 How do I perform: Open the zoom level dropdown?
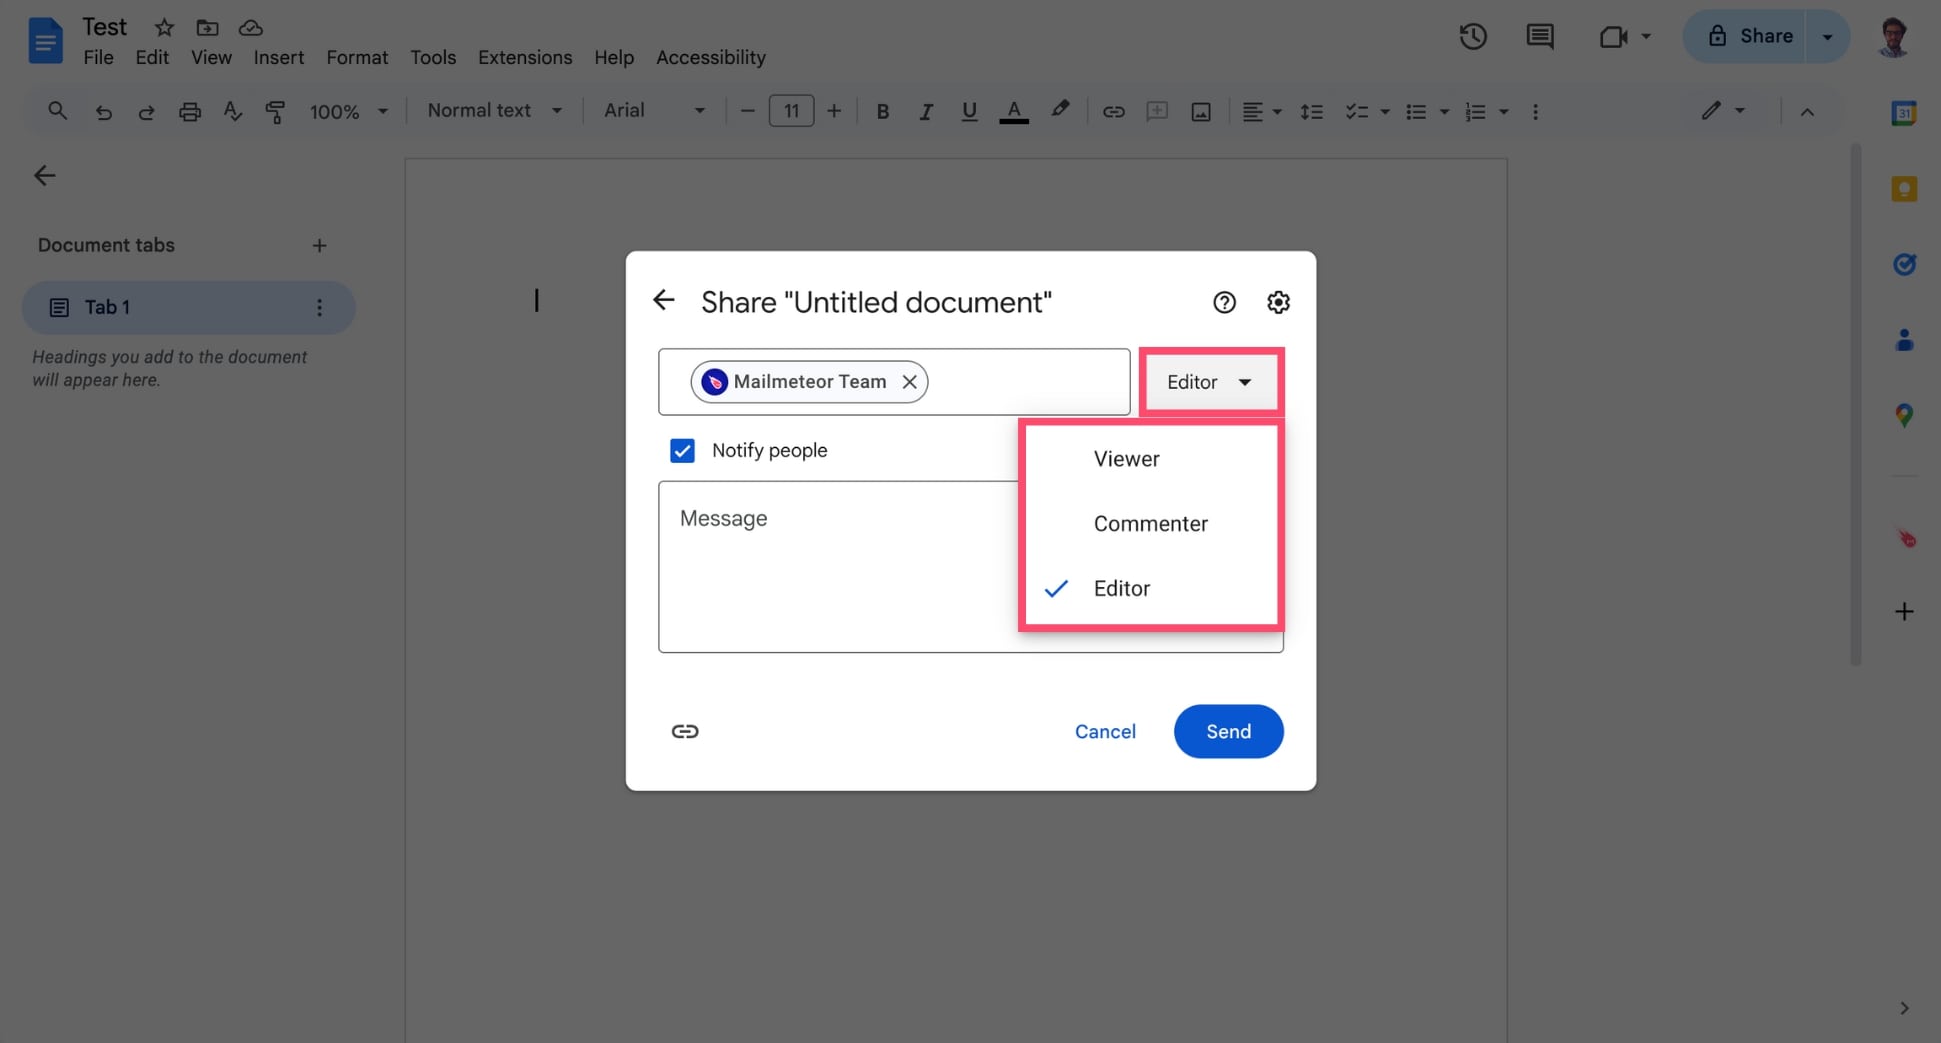[x=348, y=111]
